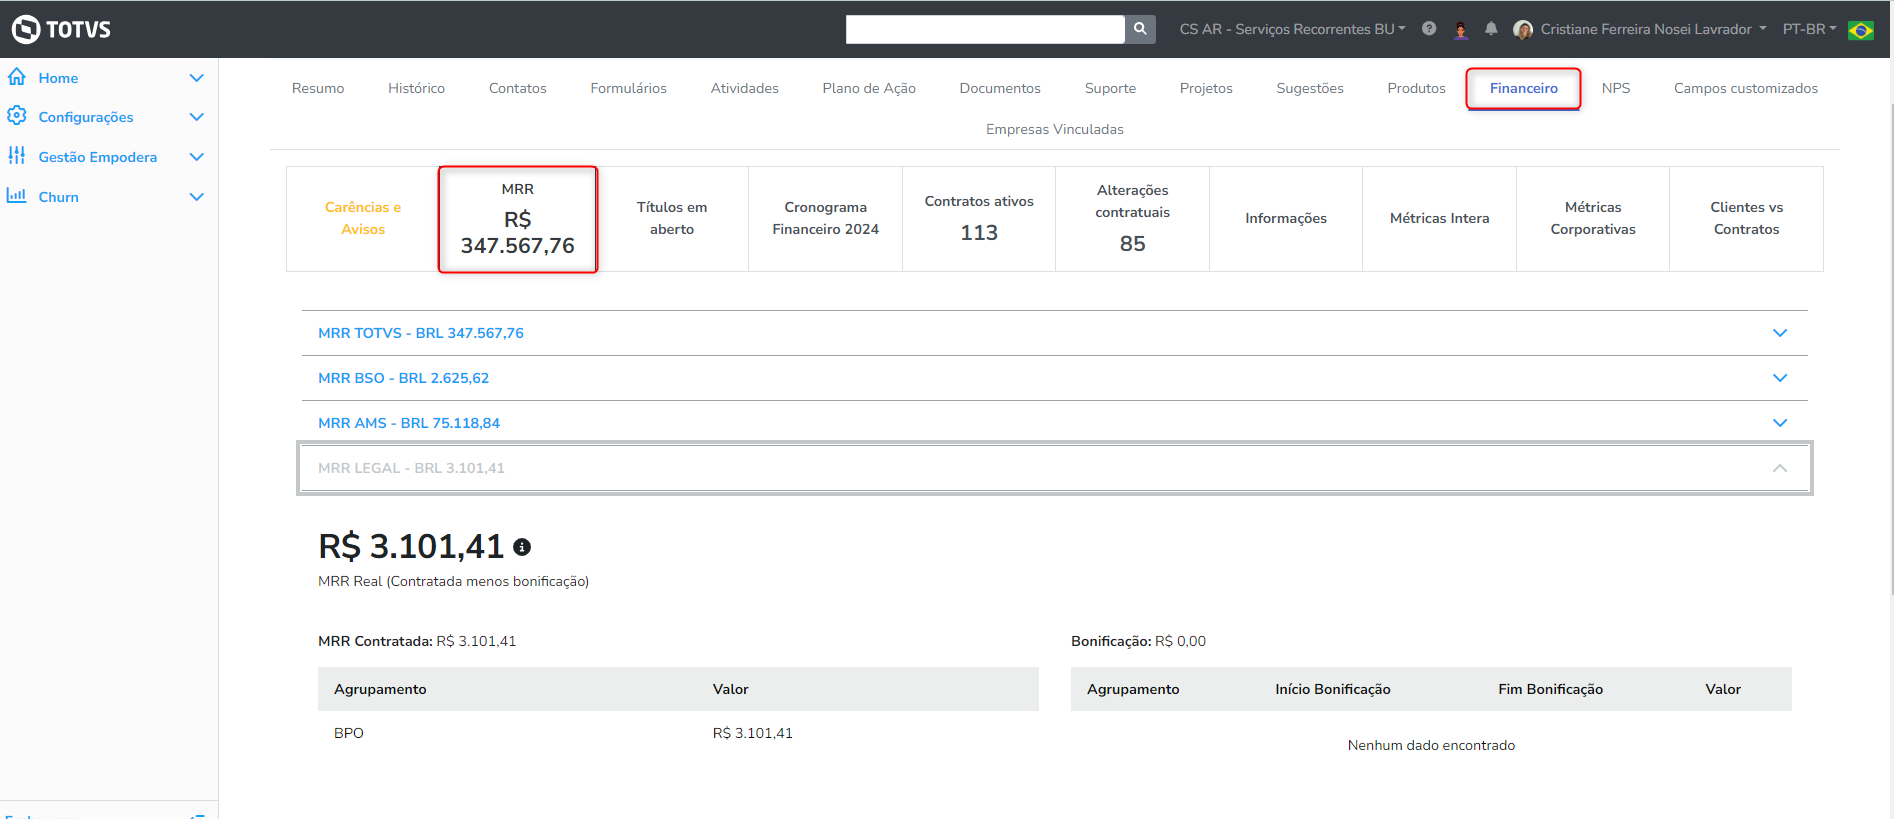Switch to the Resumo tab

coord(318,88)
